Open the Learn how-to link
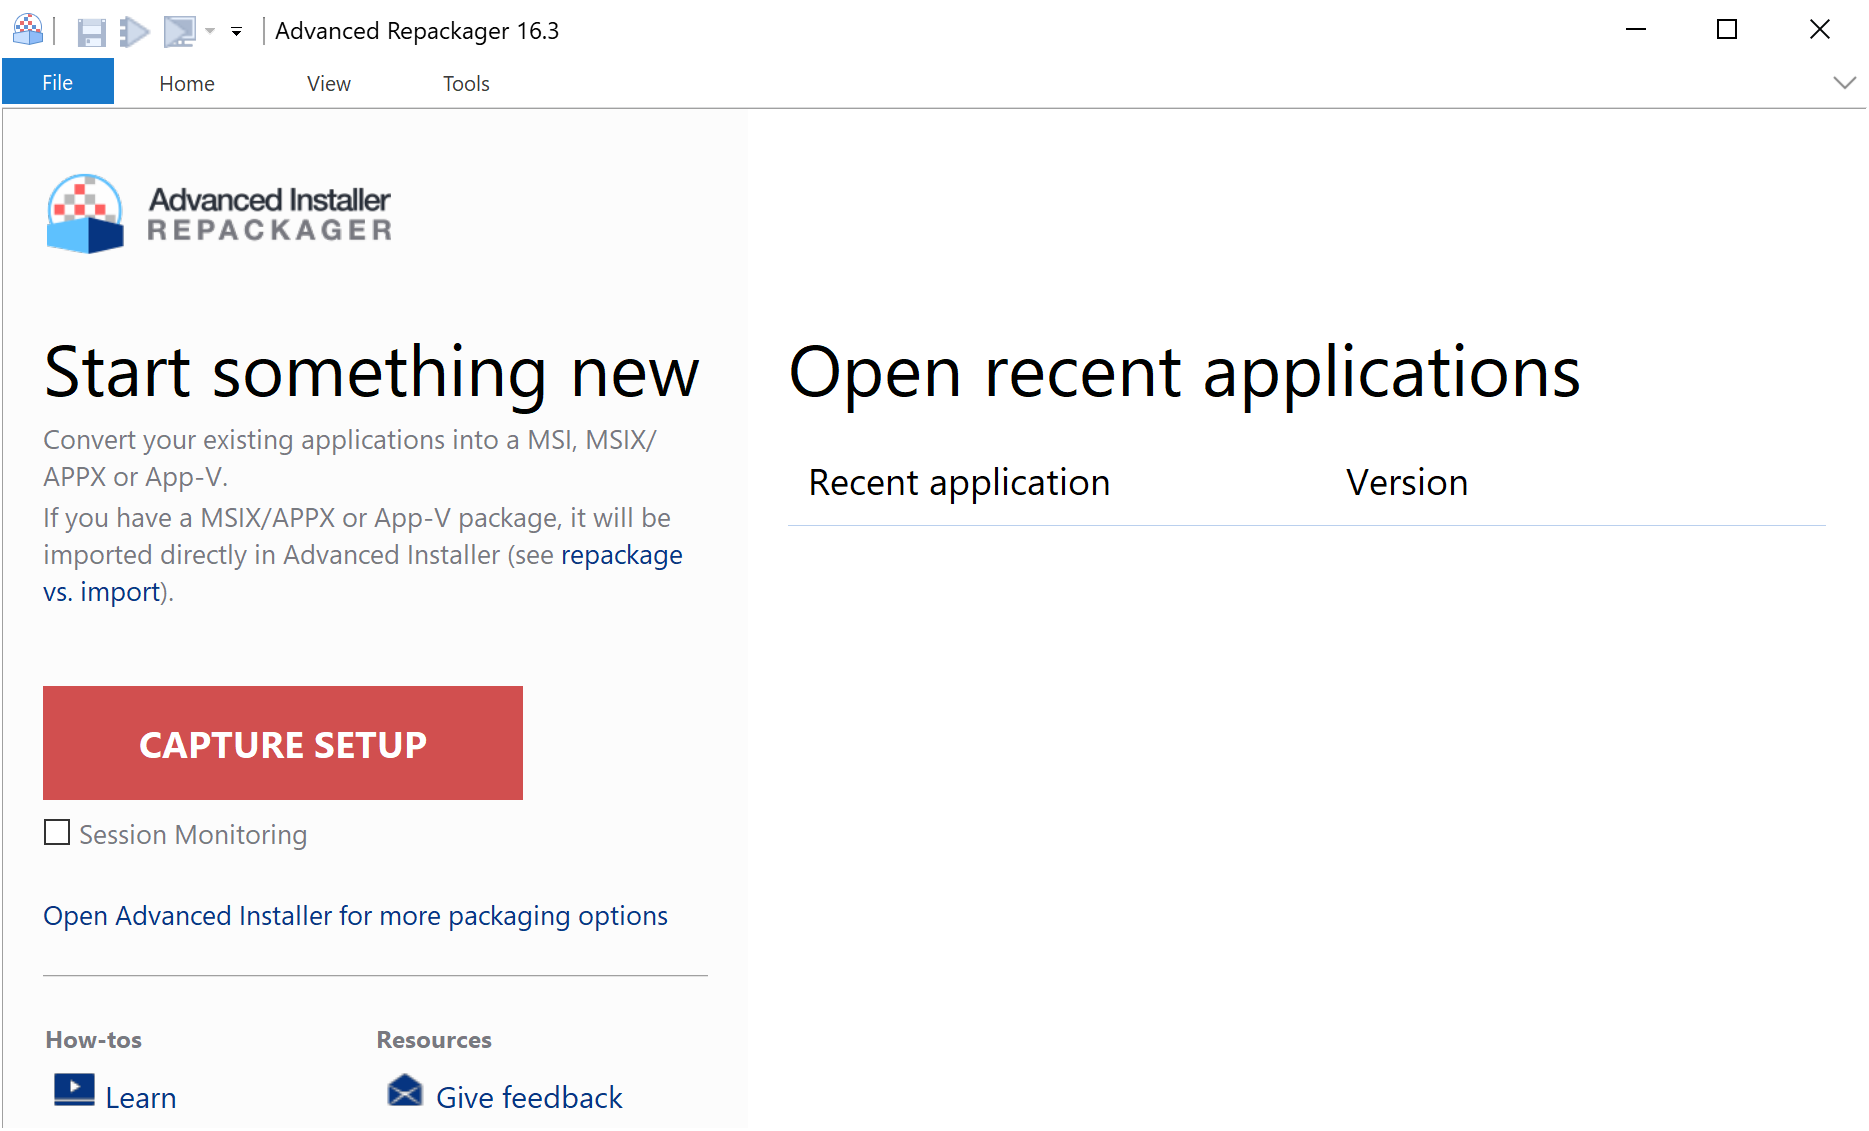This screenshot has height=1131, width=1869. click(x=141, y=1098)
